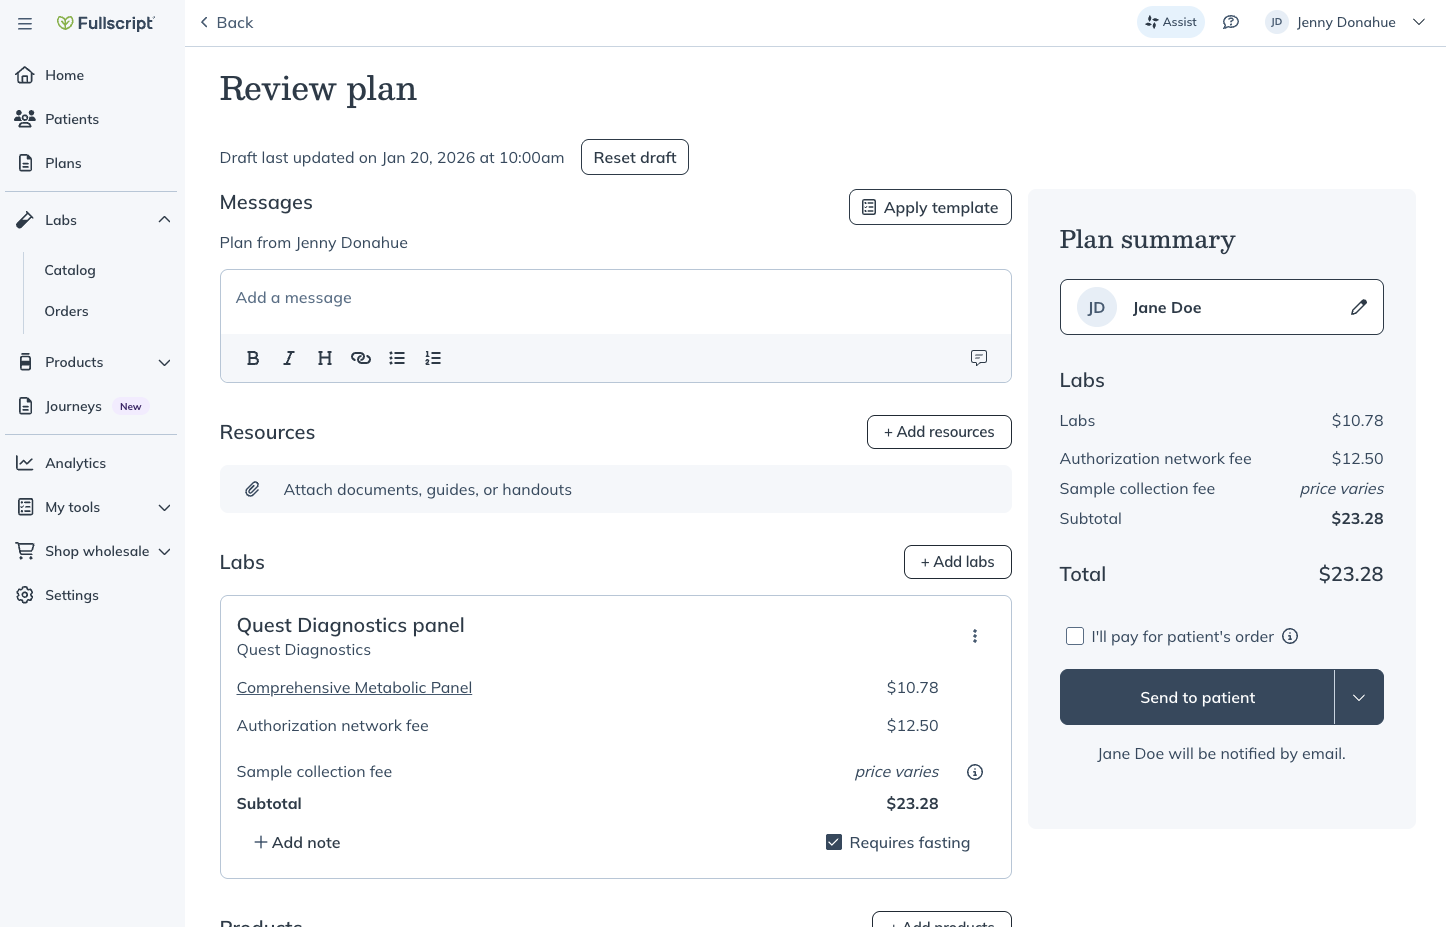Viewport: 1446px width, 927px height.
Task: Click Add labs button
Action: tap(958, 562)
